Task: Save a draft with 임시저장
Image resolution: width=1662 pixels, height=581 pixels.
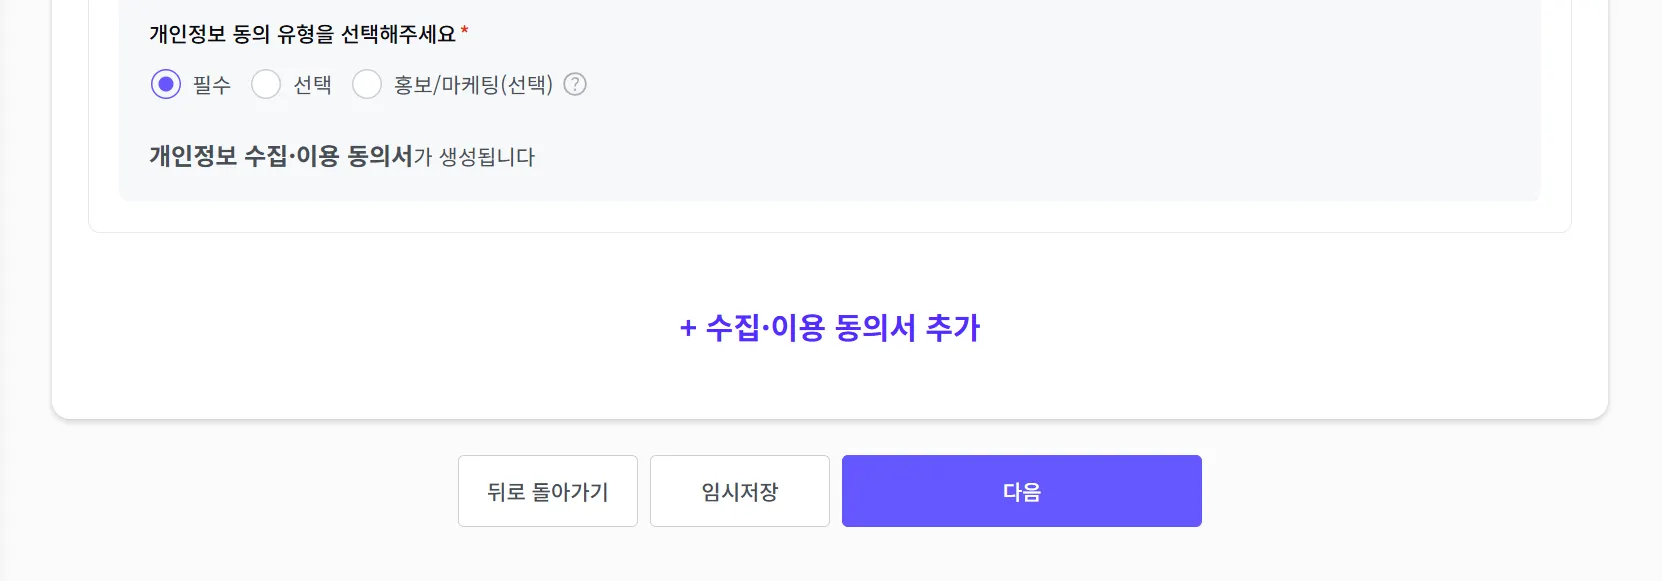Action: [740, 491]
